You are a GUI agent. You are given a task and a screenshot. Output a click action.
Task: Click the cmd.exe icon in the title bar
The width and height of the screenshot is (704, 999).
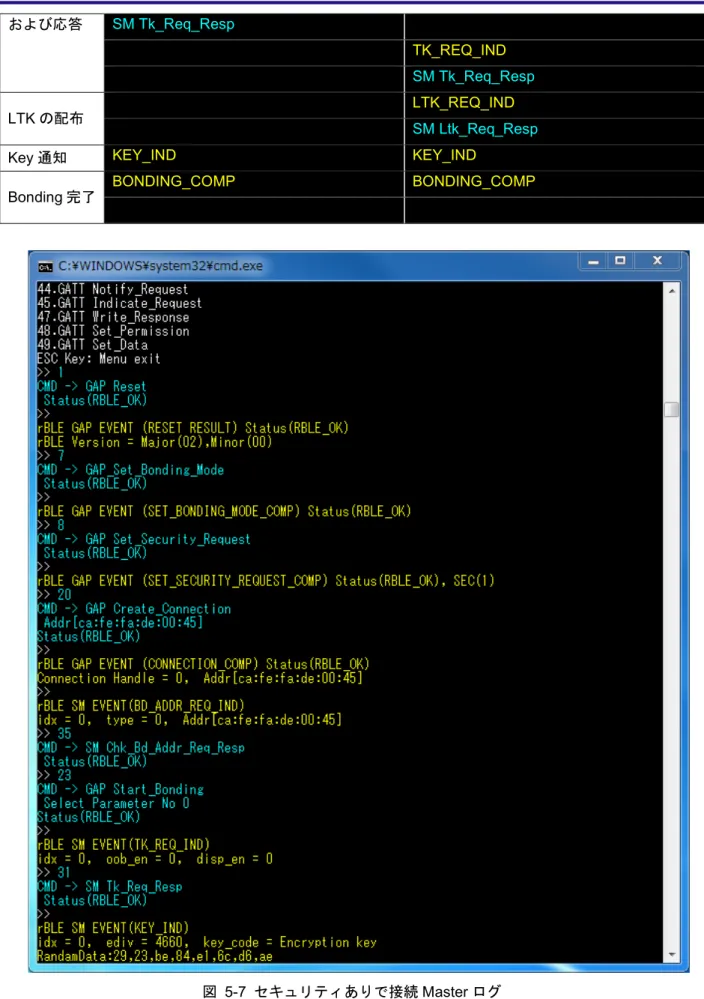coord(45,266)
